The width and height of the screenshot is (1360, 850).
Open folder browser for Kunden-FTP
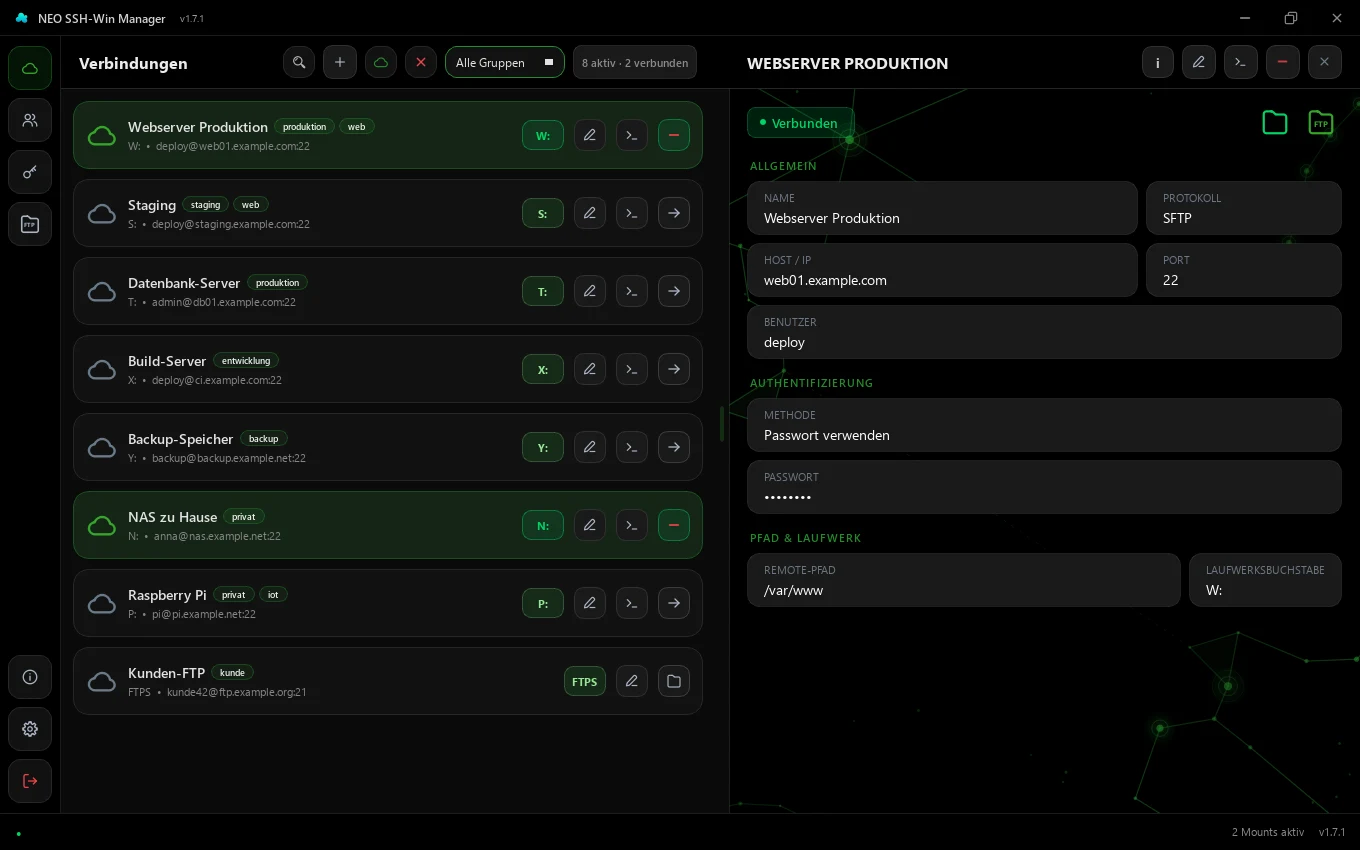(x=674, y=681)
